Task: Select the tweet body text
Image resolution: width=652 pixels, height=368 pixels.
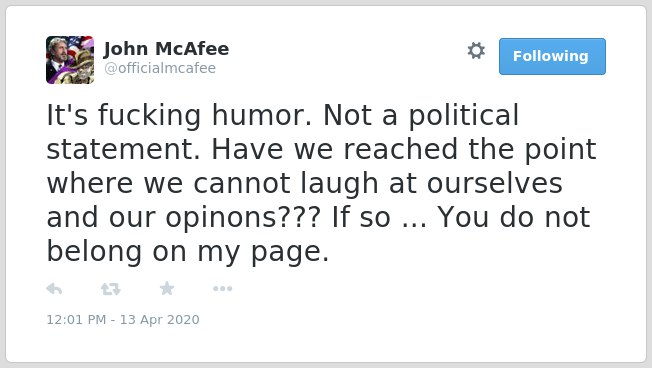Action: pos(321,183)
